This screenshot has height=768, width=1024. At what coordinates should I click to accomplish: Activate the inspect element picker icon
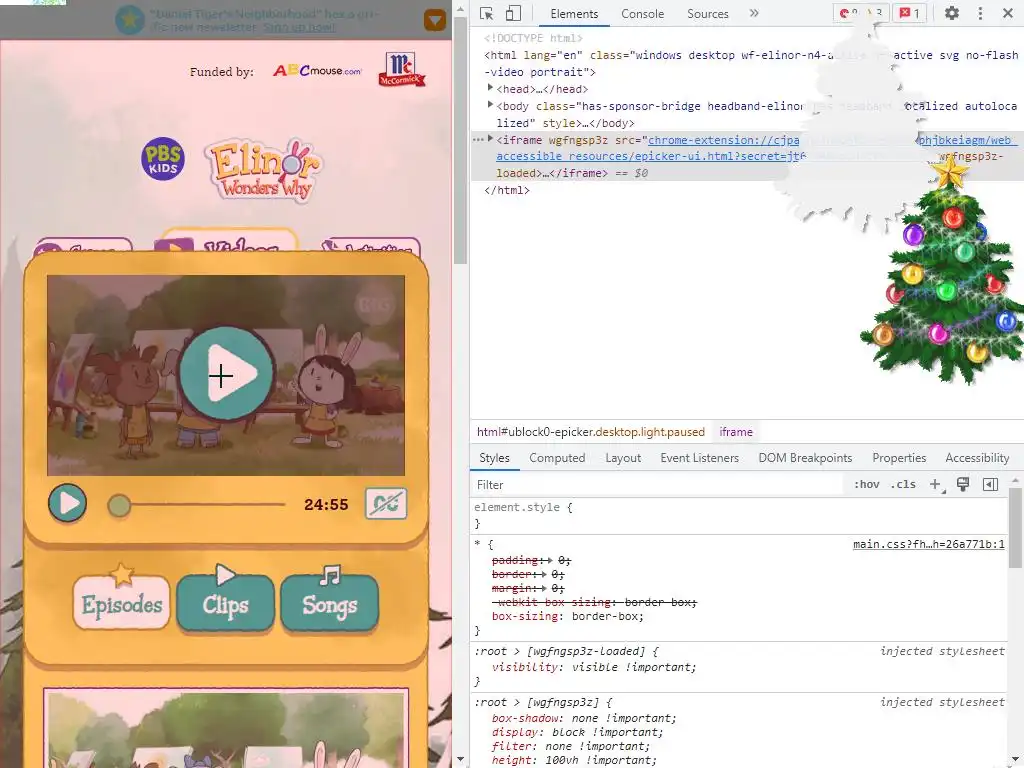[x=487, y=13]
